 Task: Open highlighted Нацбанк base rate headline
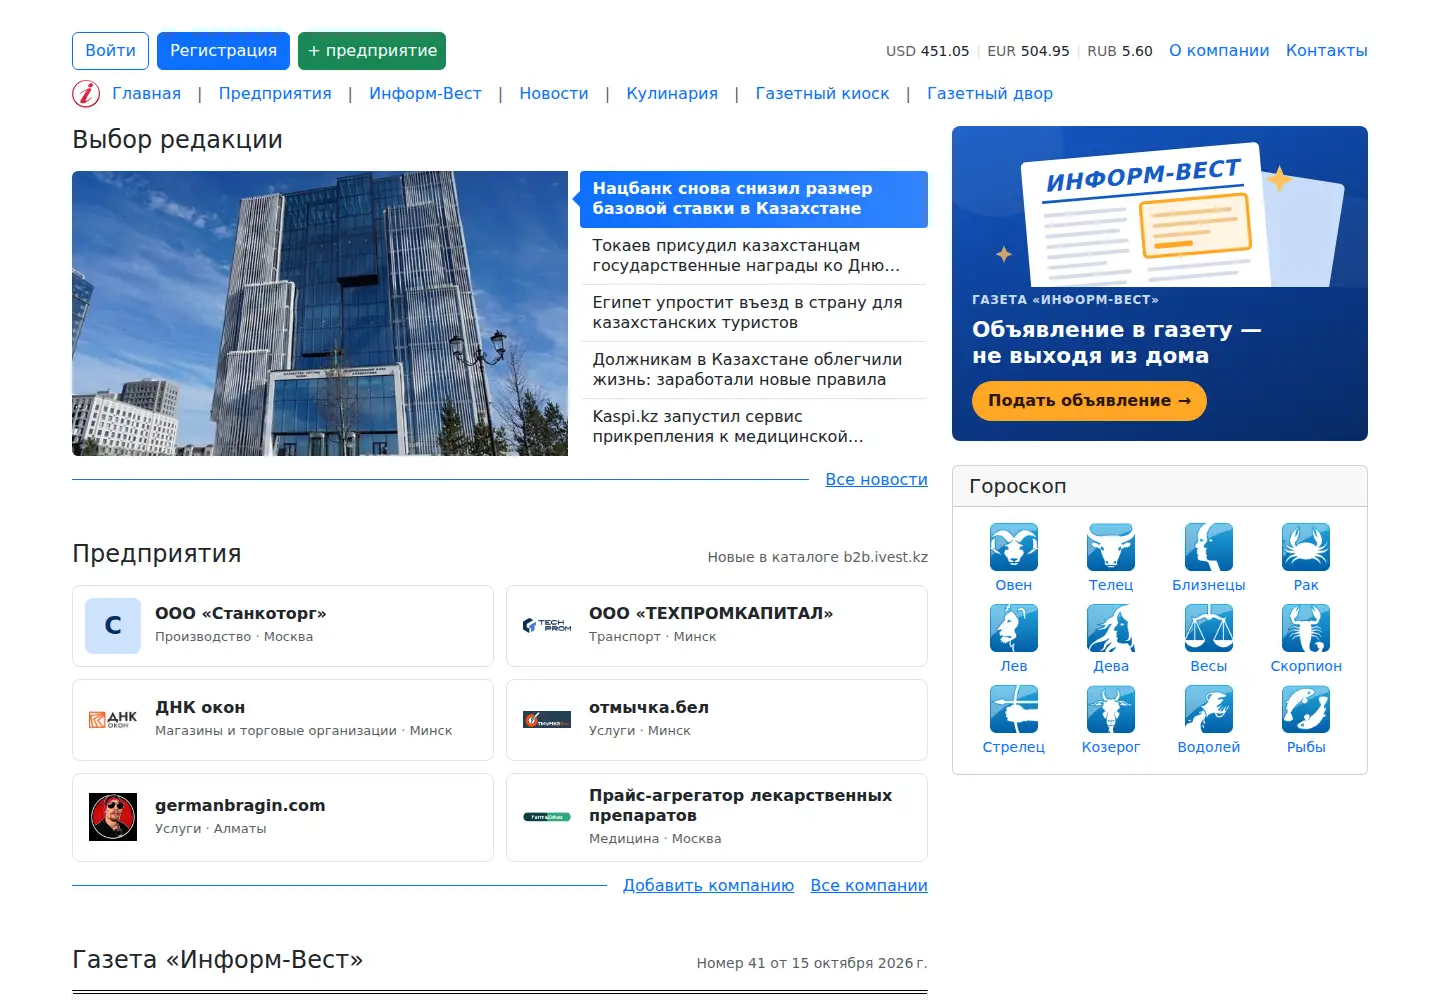click(754, 199)
